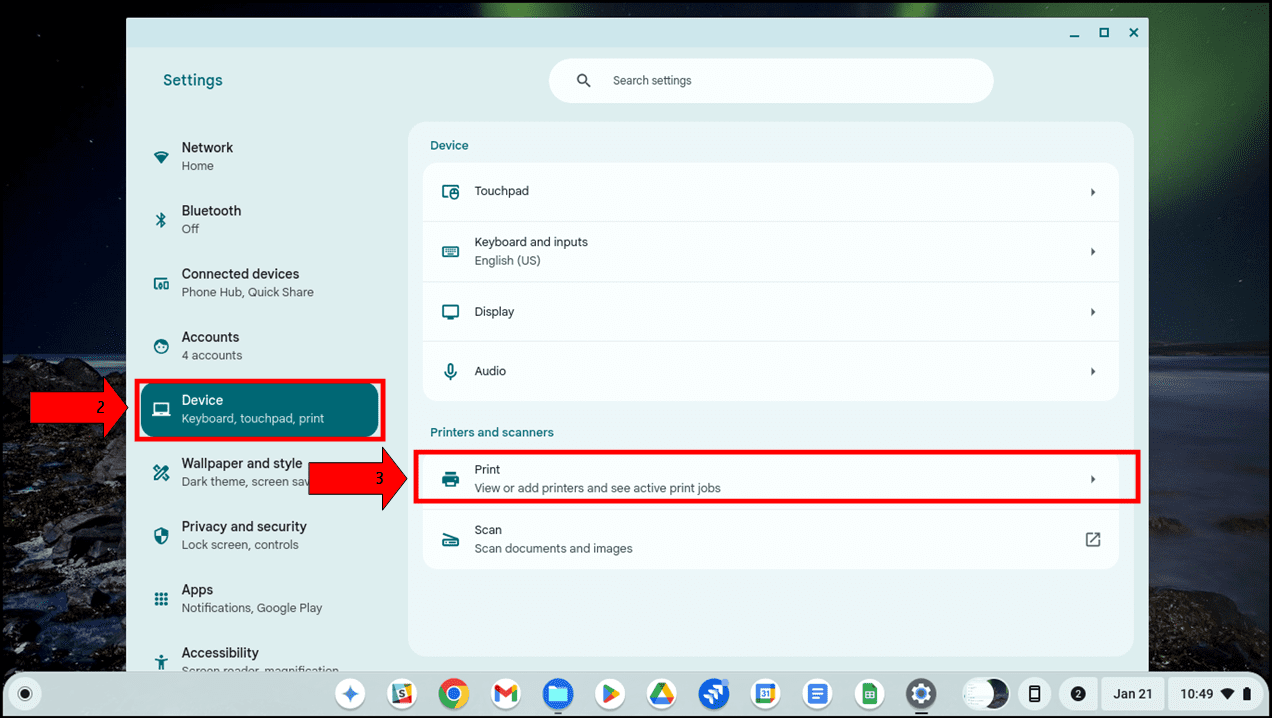
Task: Activate the search settings magnifier icon
Action: (x=583, y=81)
